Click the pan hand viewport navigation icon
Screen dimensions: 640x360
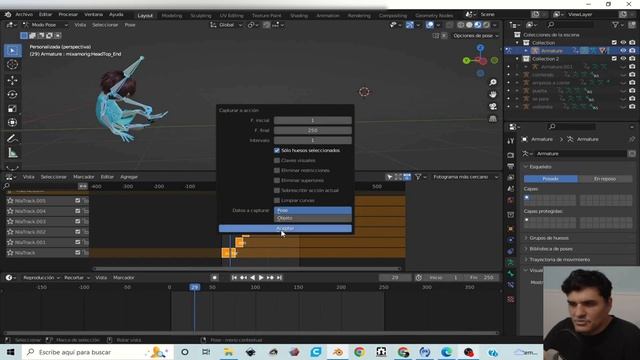[493, 94]
